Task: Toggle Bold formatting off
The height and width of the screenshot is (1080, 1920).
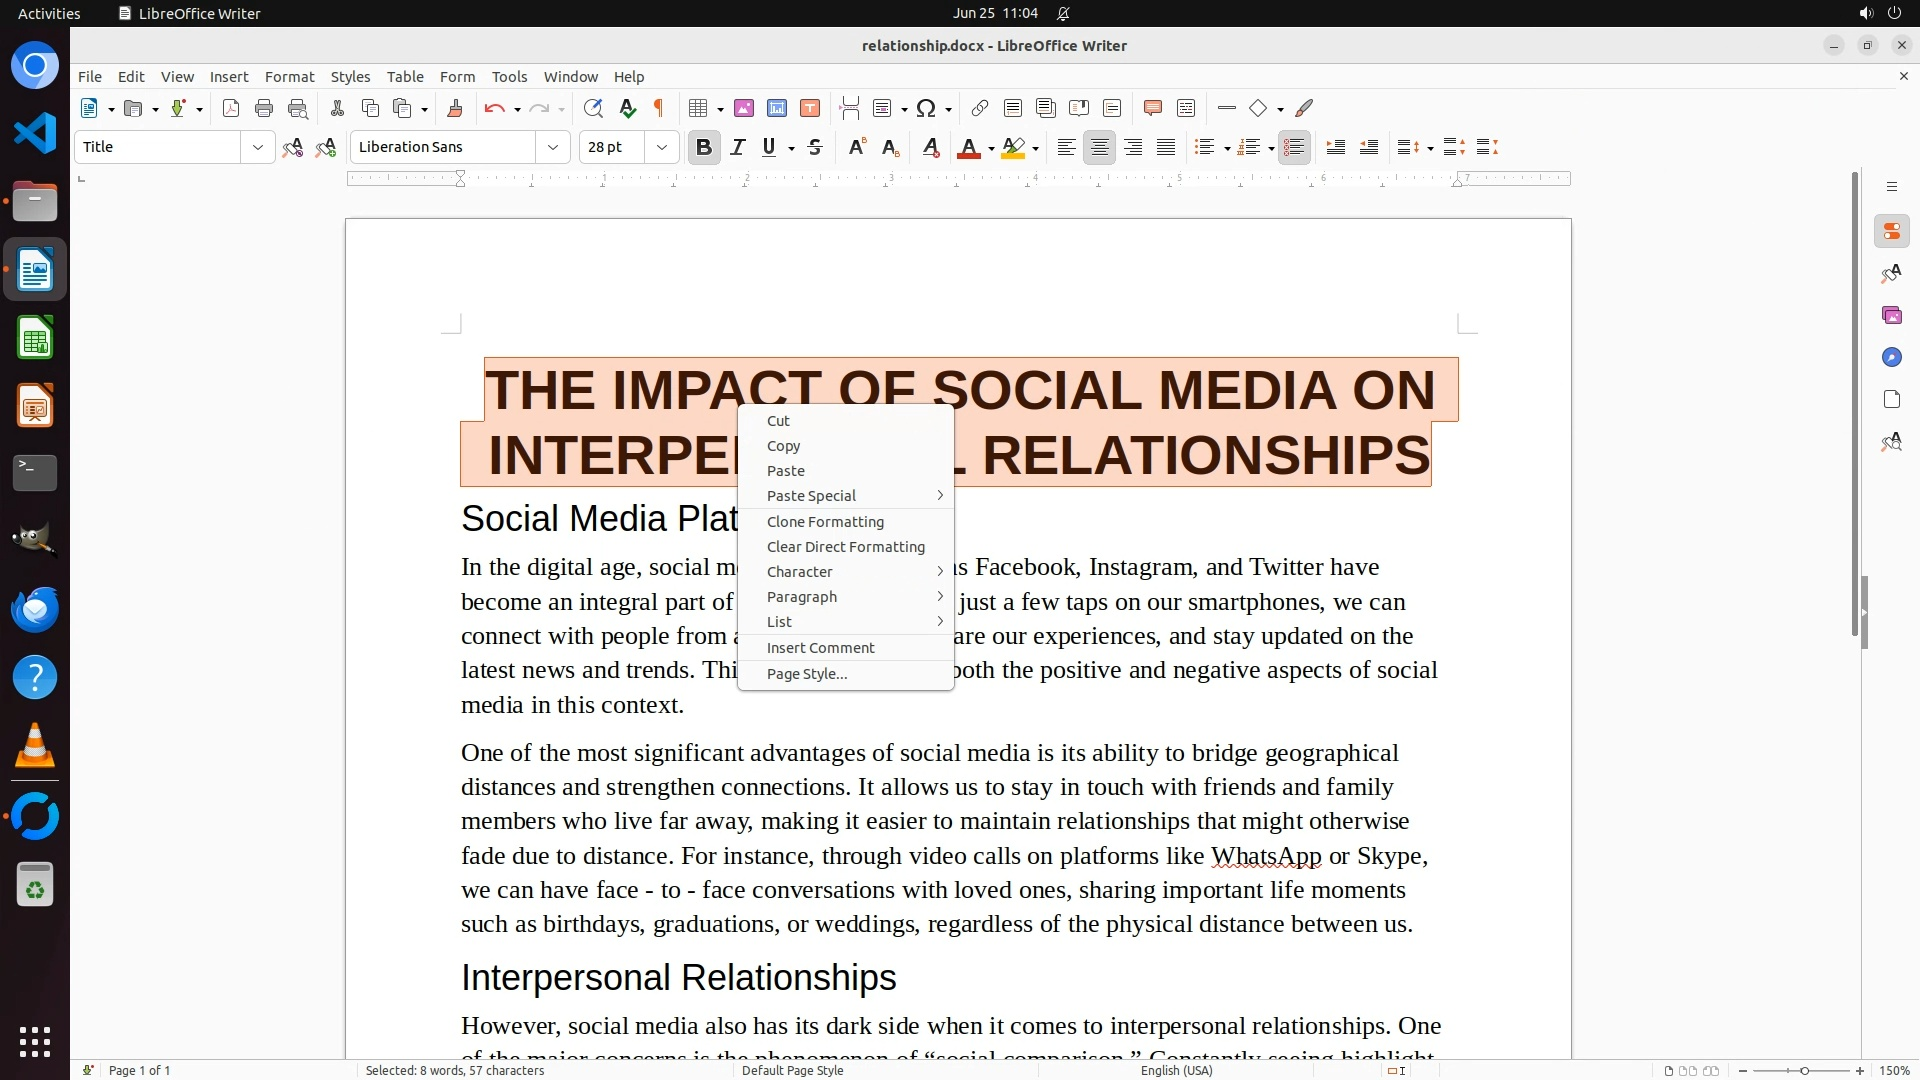Action: (704, 148)
